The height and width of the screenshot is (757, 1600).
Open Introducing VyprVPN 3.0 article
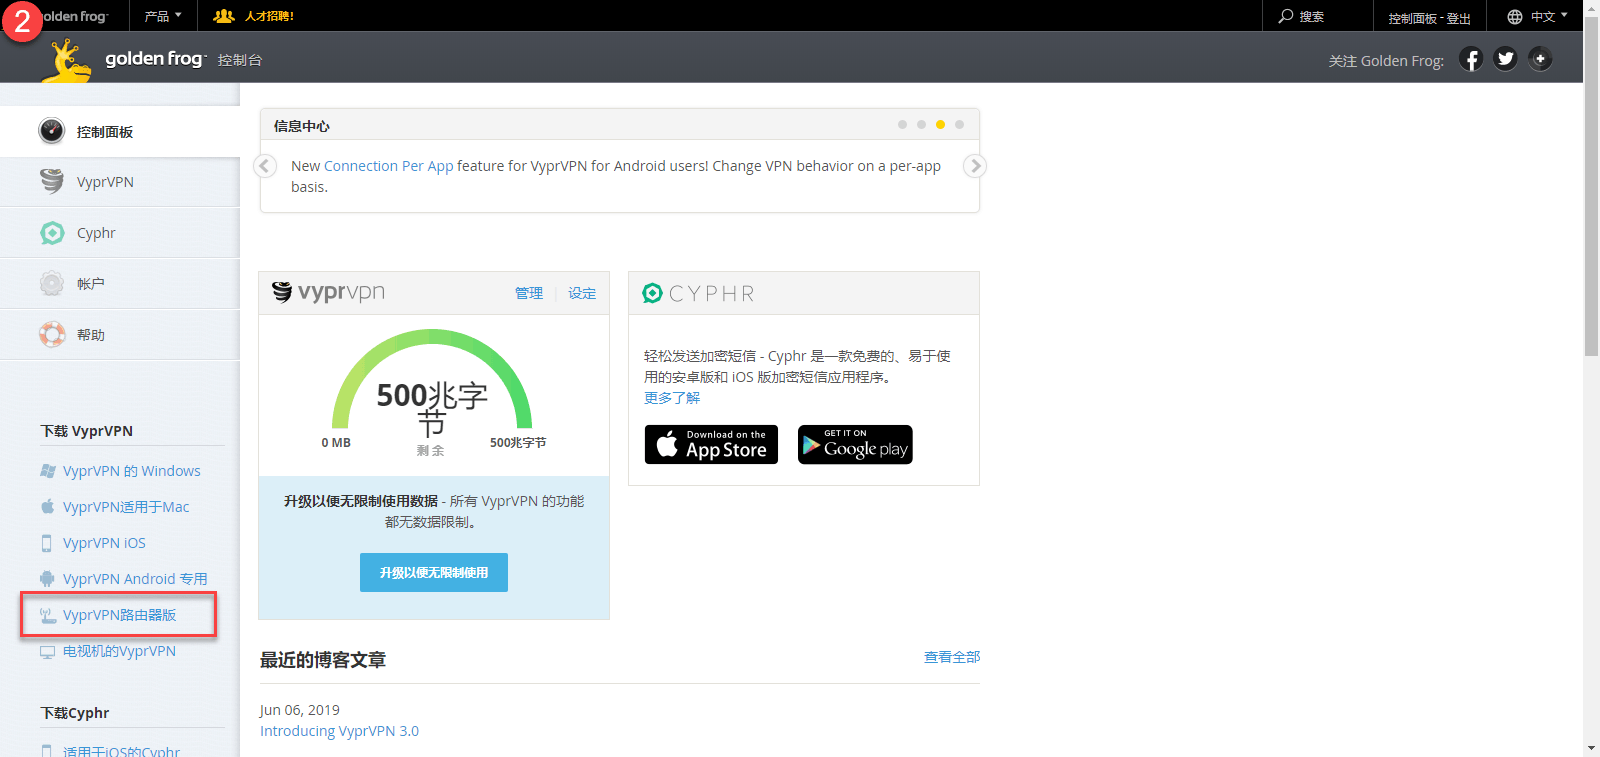pos(339,731)
